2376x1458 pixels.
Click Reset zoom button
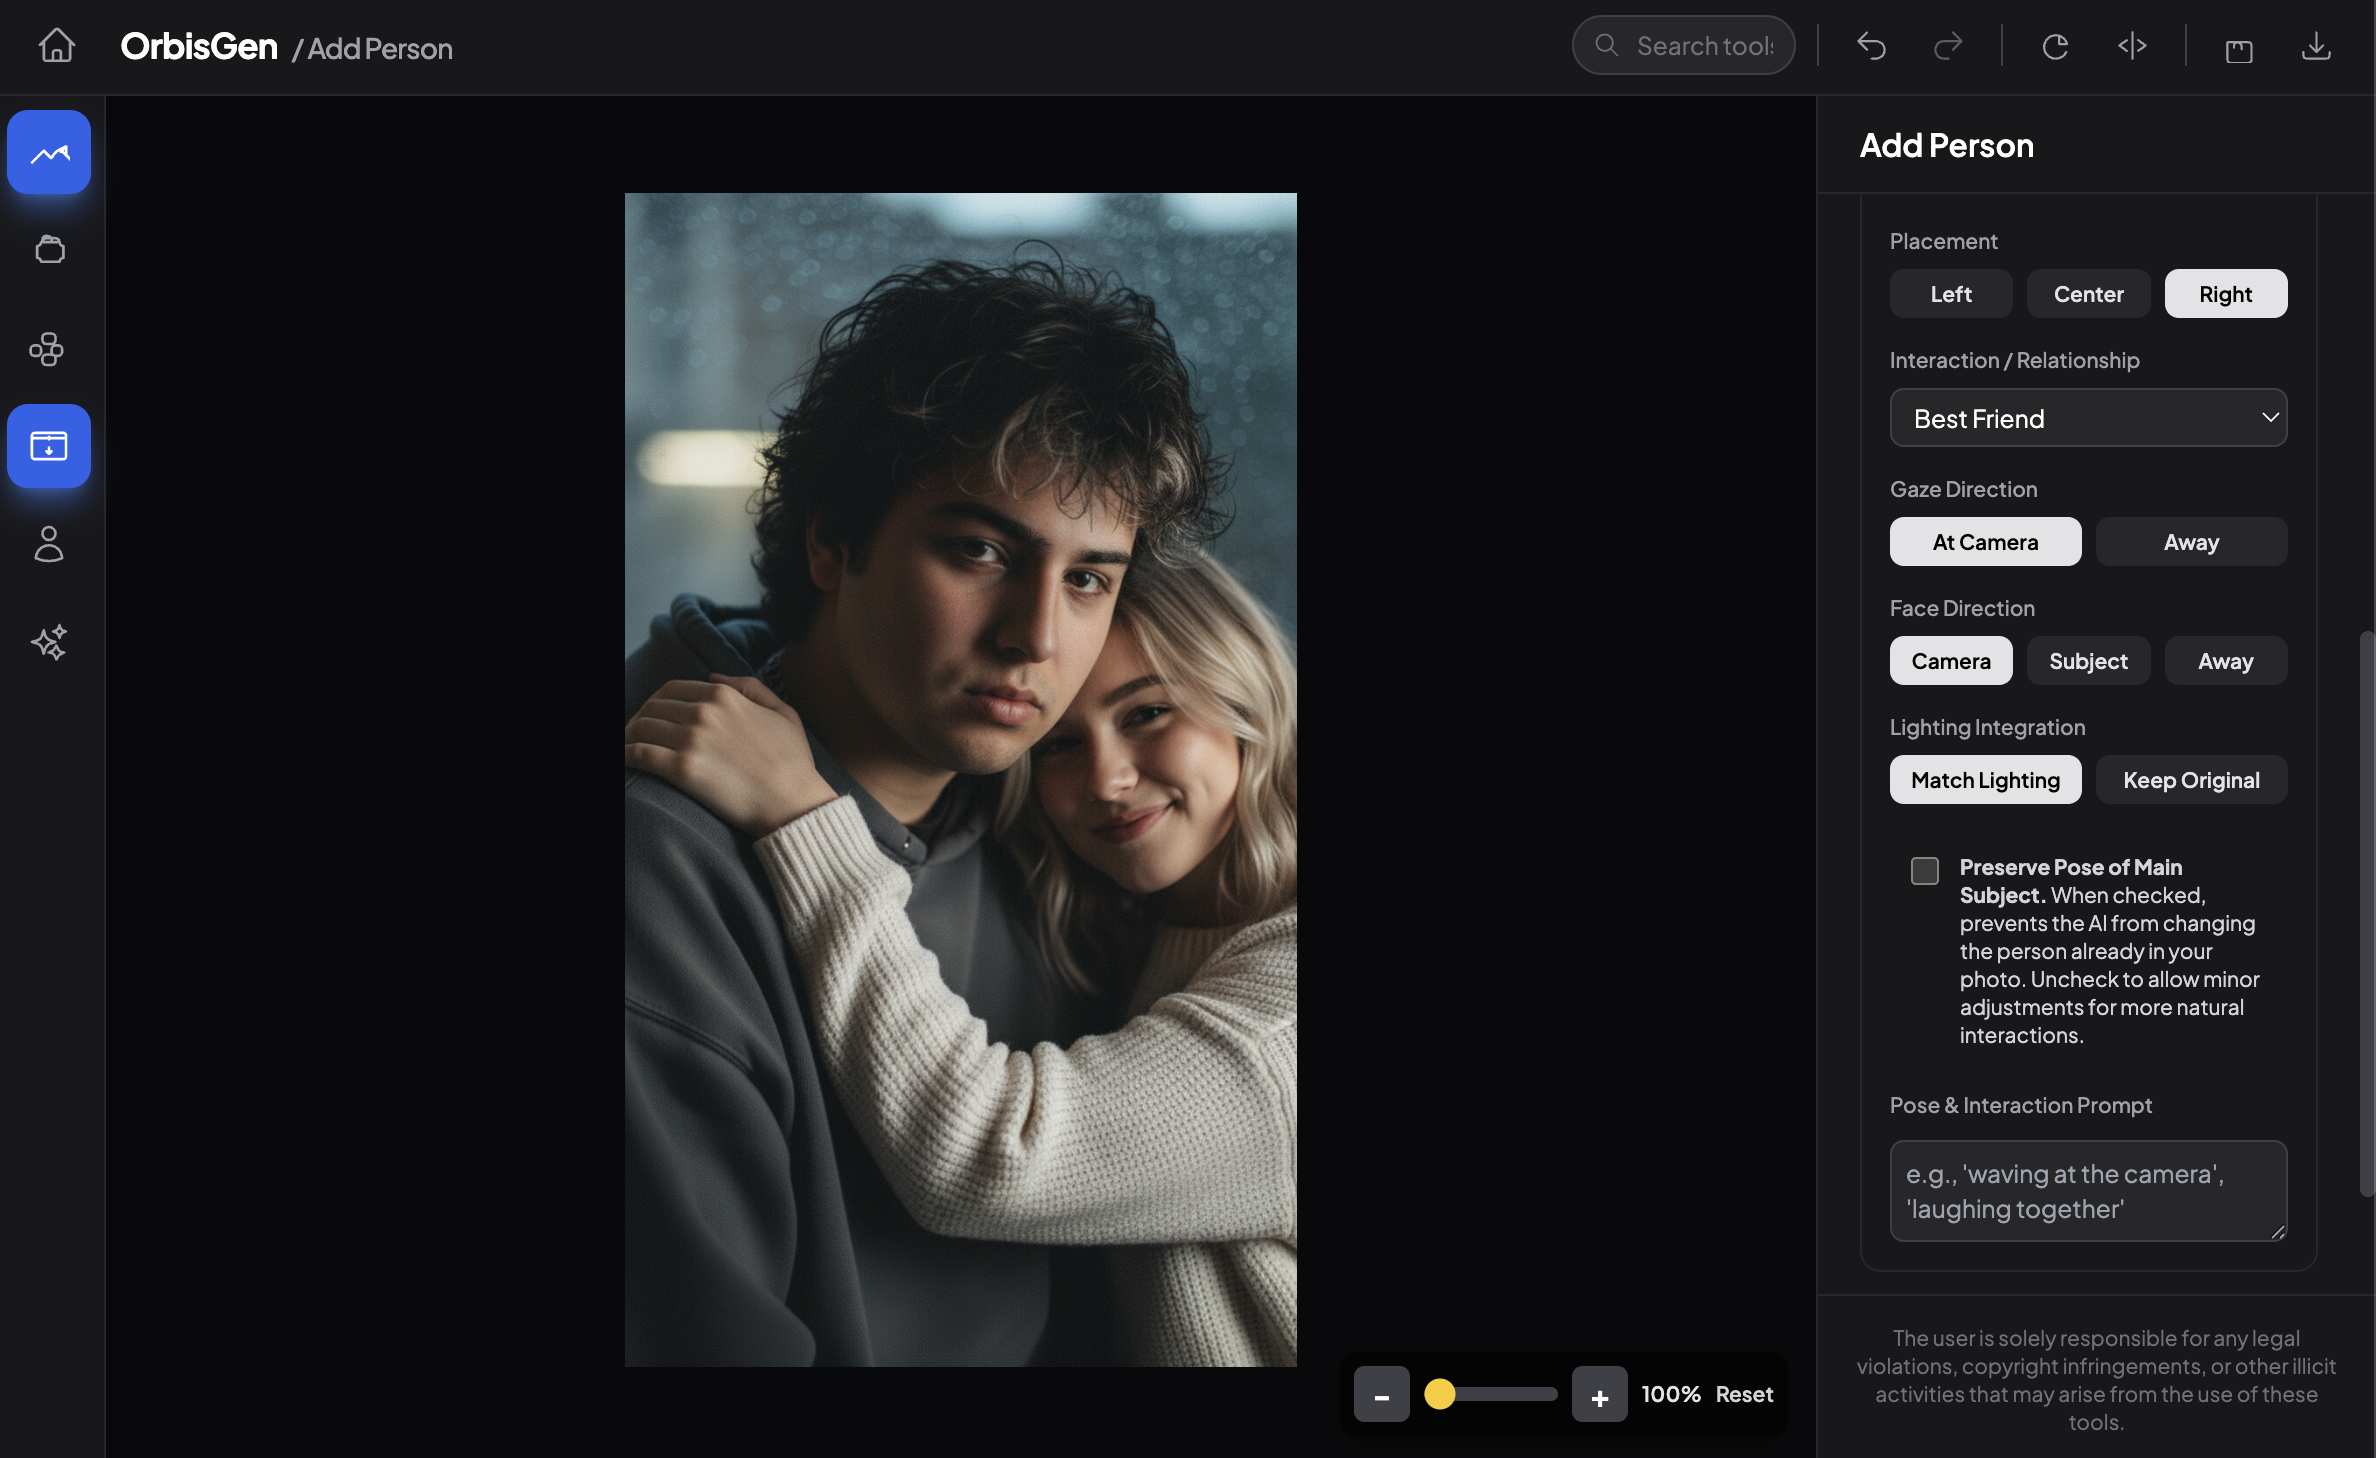pos(1744,1394)
